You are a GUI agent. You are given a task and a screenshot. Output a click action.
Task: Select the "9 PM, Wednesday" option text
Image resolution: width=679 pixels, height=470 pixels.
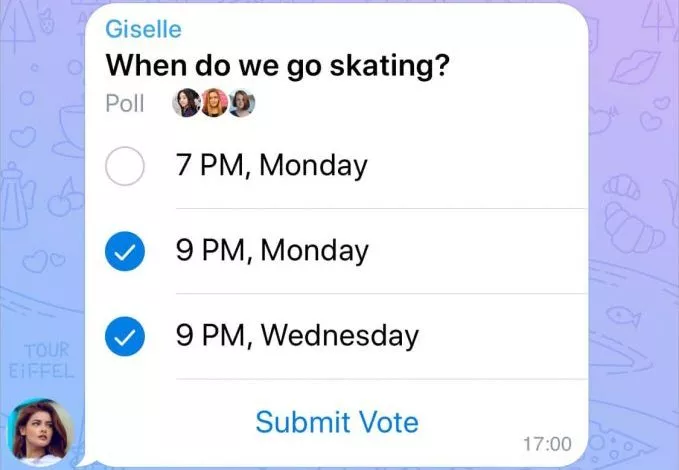click(x=297, y=336)
